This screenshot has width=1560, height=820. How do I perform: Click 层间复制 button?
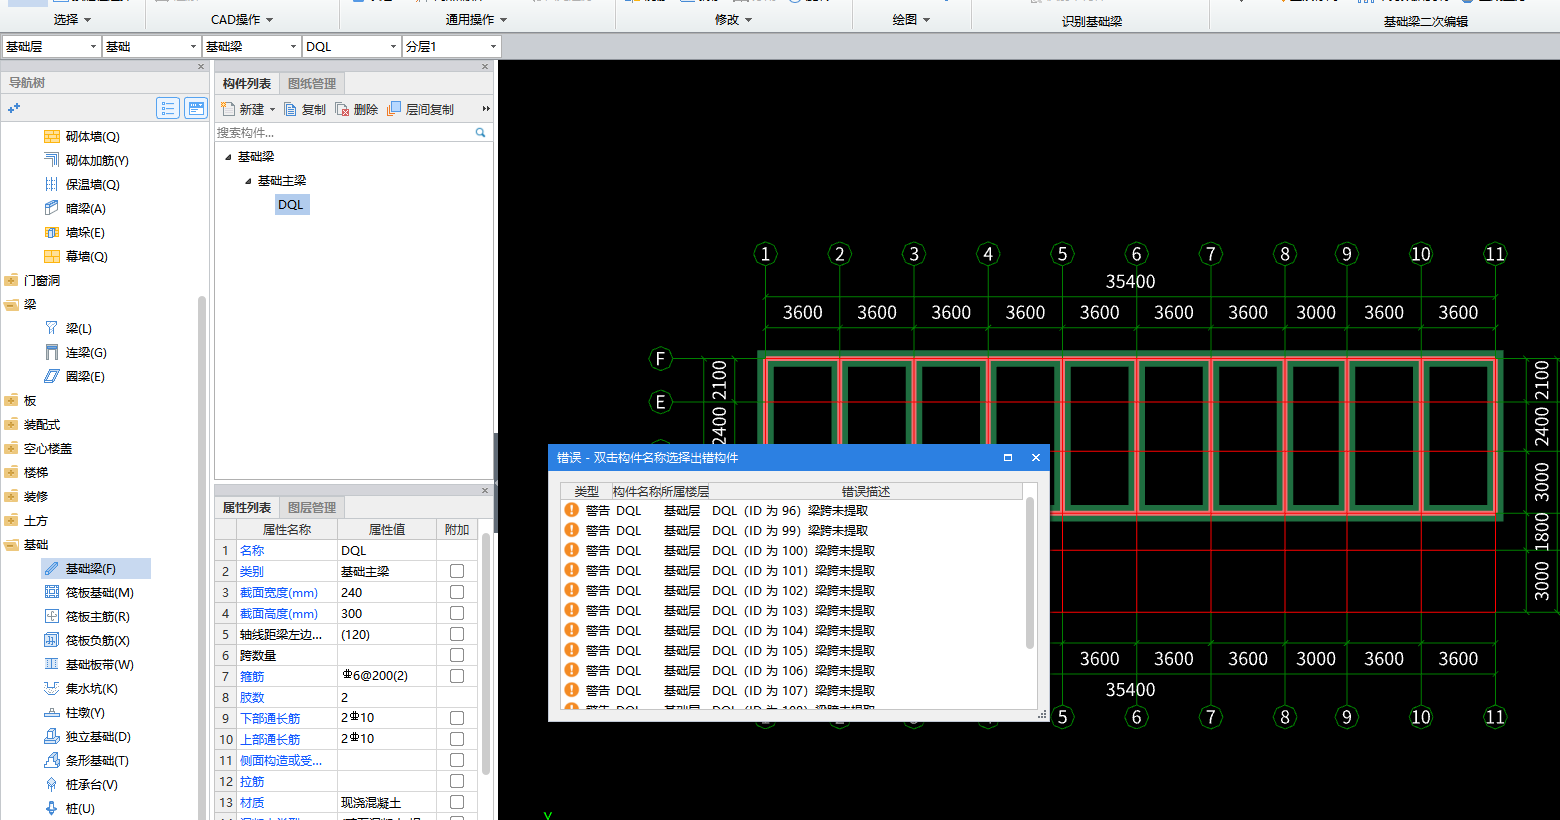421,109
